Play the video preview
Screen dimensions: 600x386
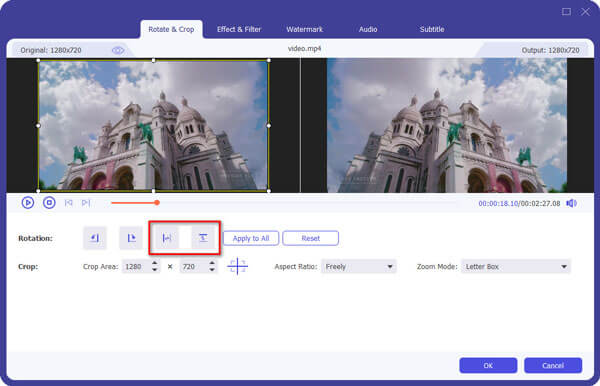(28, 202)
